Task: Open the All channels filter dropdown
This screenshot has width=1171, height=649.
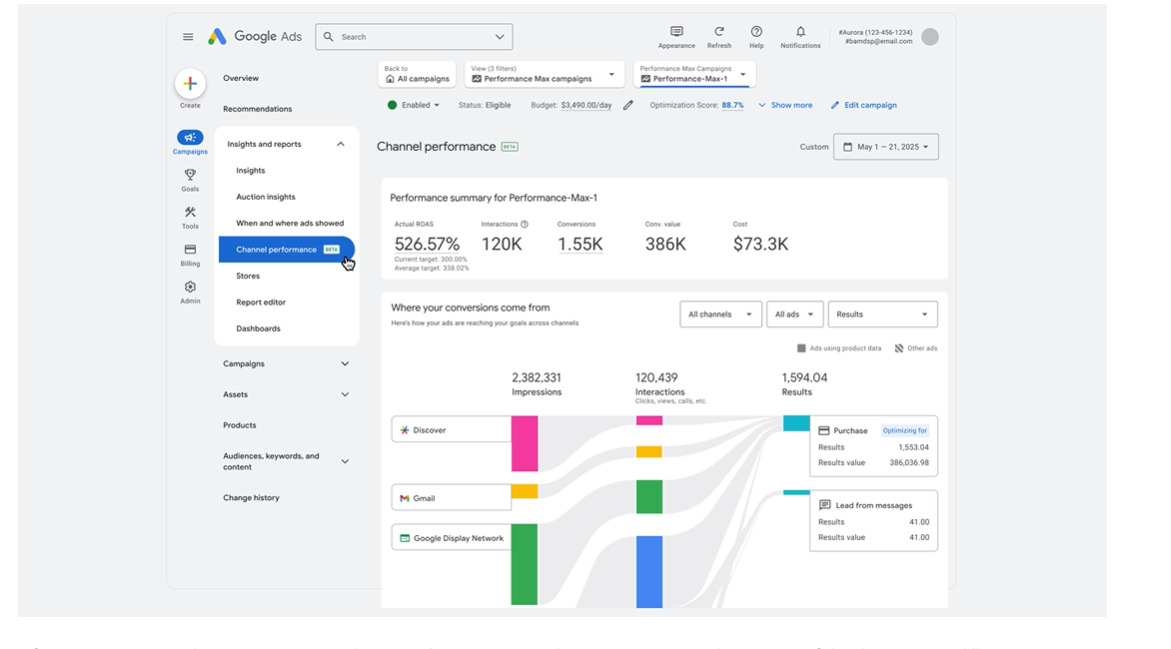Action: coord(721,314)
